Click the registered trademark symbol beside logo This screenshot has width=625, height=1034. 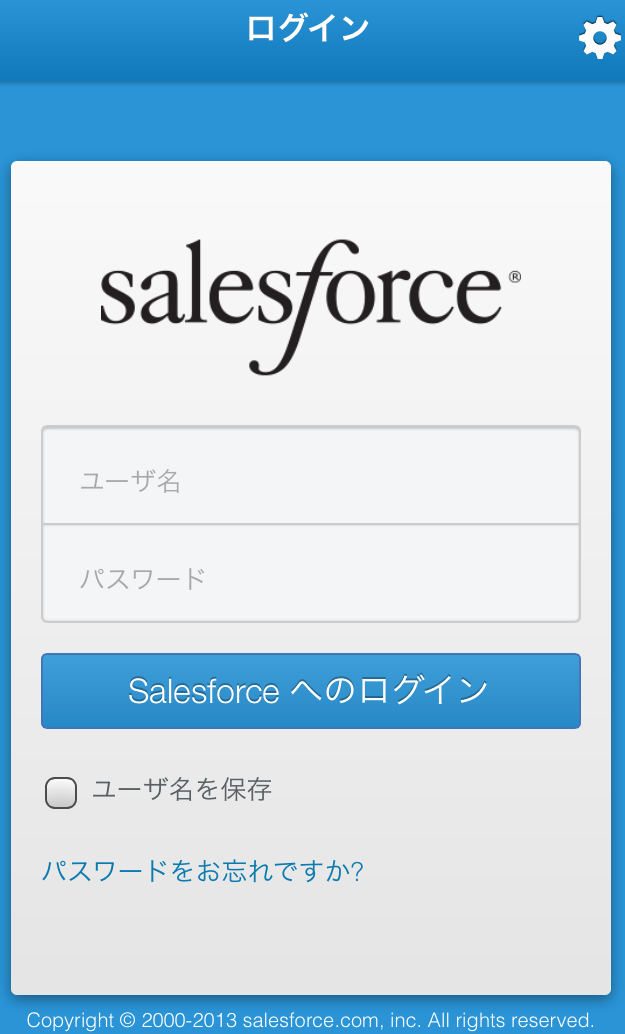point(515,277)
